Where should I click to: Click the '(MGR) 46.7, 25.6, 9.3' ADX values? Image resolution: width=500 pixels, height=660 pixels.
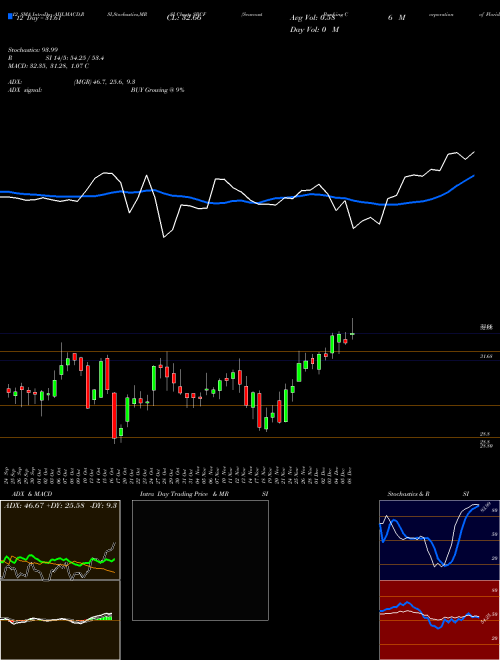(104, 82)
